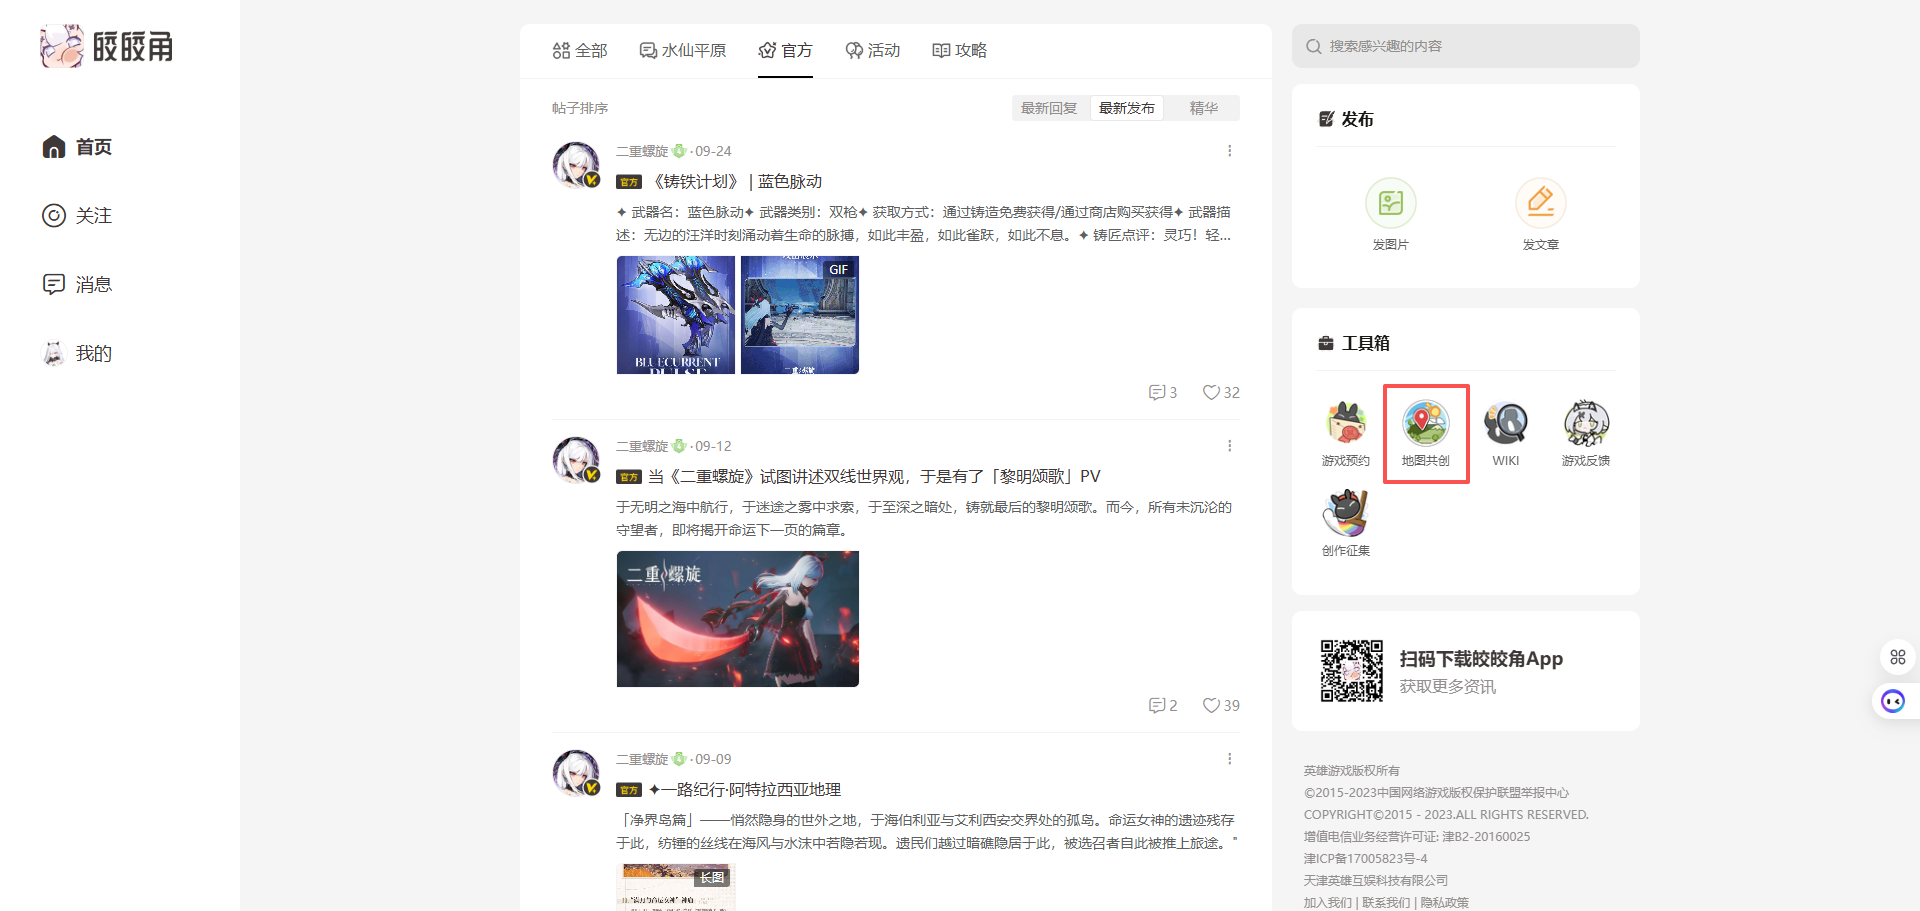Viewport: 1920px width, 911px height.
Task: Like the 蓝色脉动 post with 32 likes
Action: point(1220,393)
